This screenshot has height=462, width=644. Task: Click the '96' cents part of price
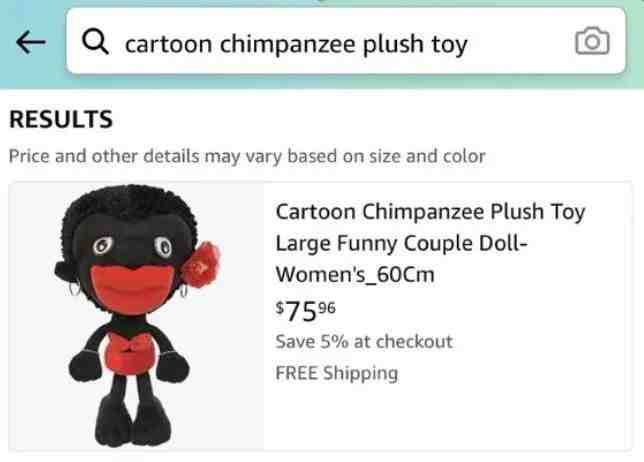[x=327, y=308]
